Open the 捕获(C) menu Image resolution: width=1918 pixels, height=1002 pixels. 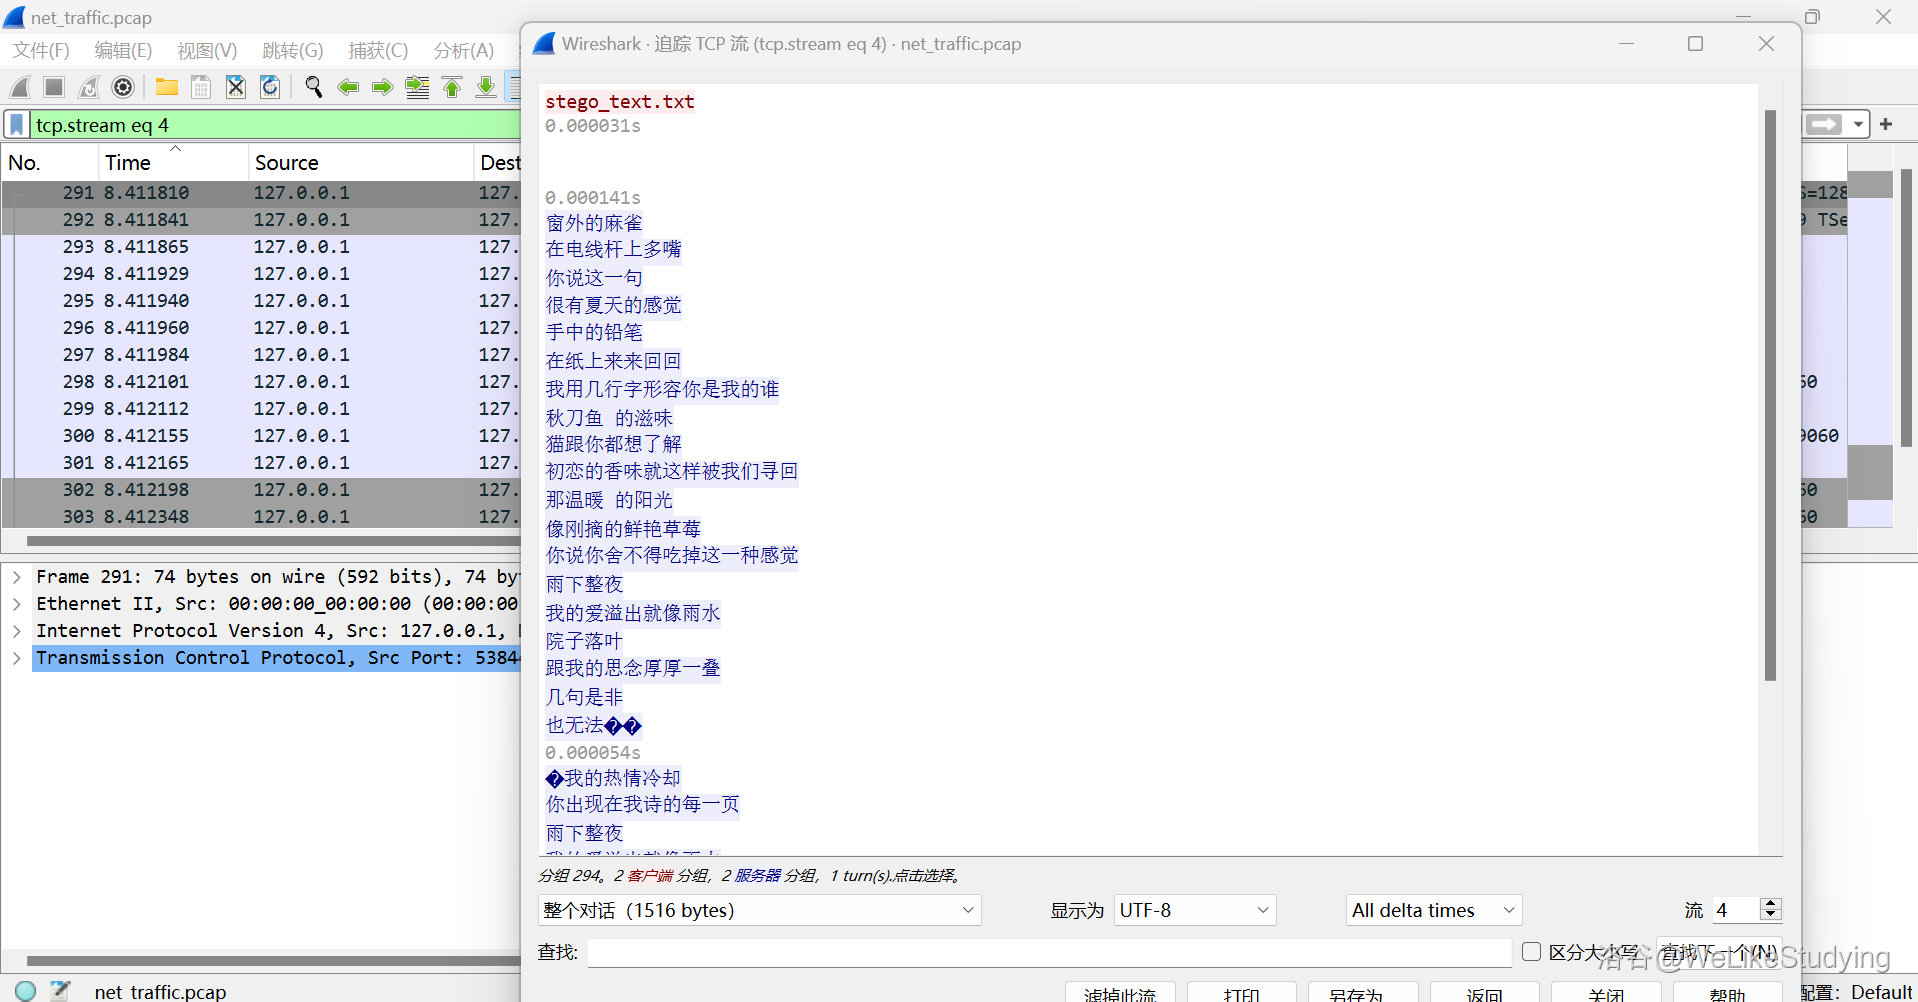point(378,50)
